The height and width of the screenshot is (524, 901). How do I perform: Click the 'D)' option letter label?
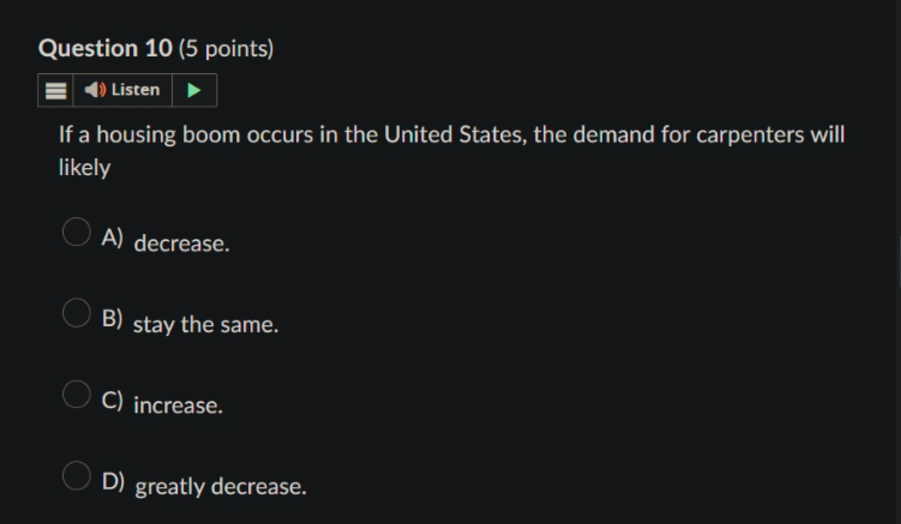113,481
